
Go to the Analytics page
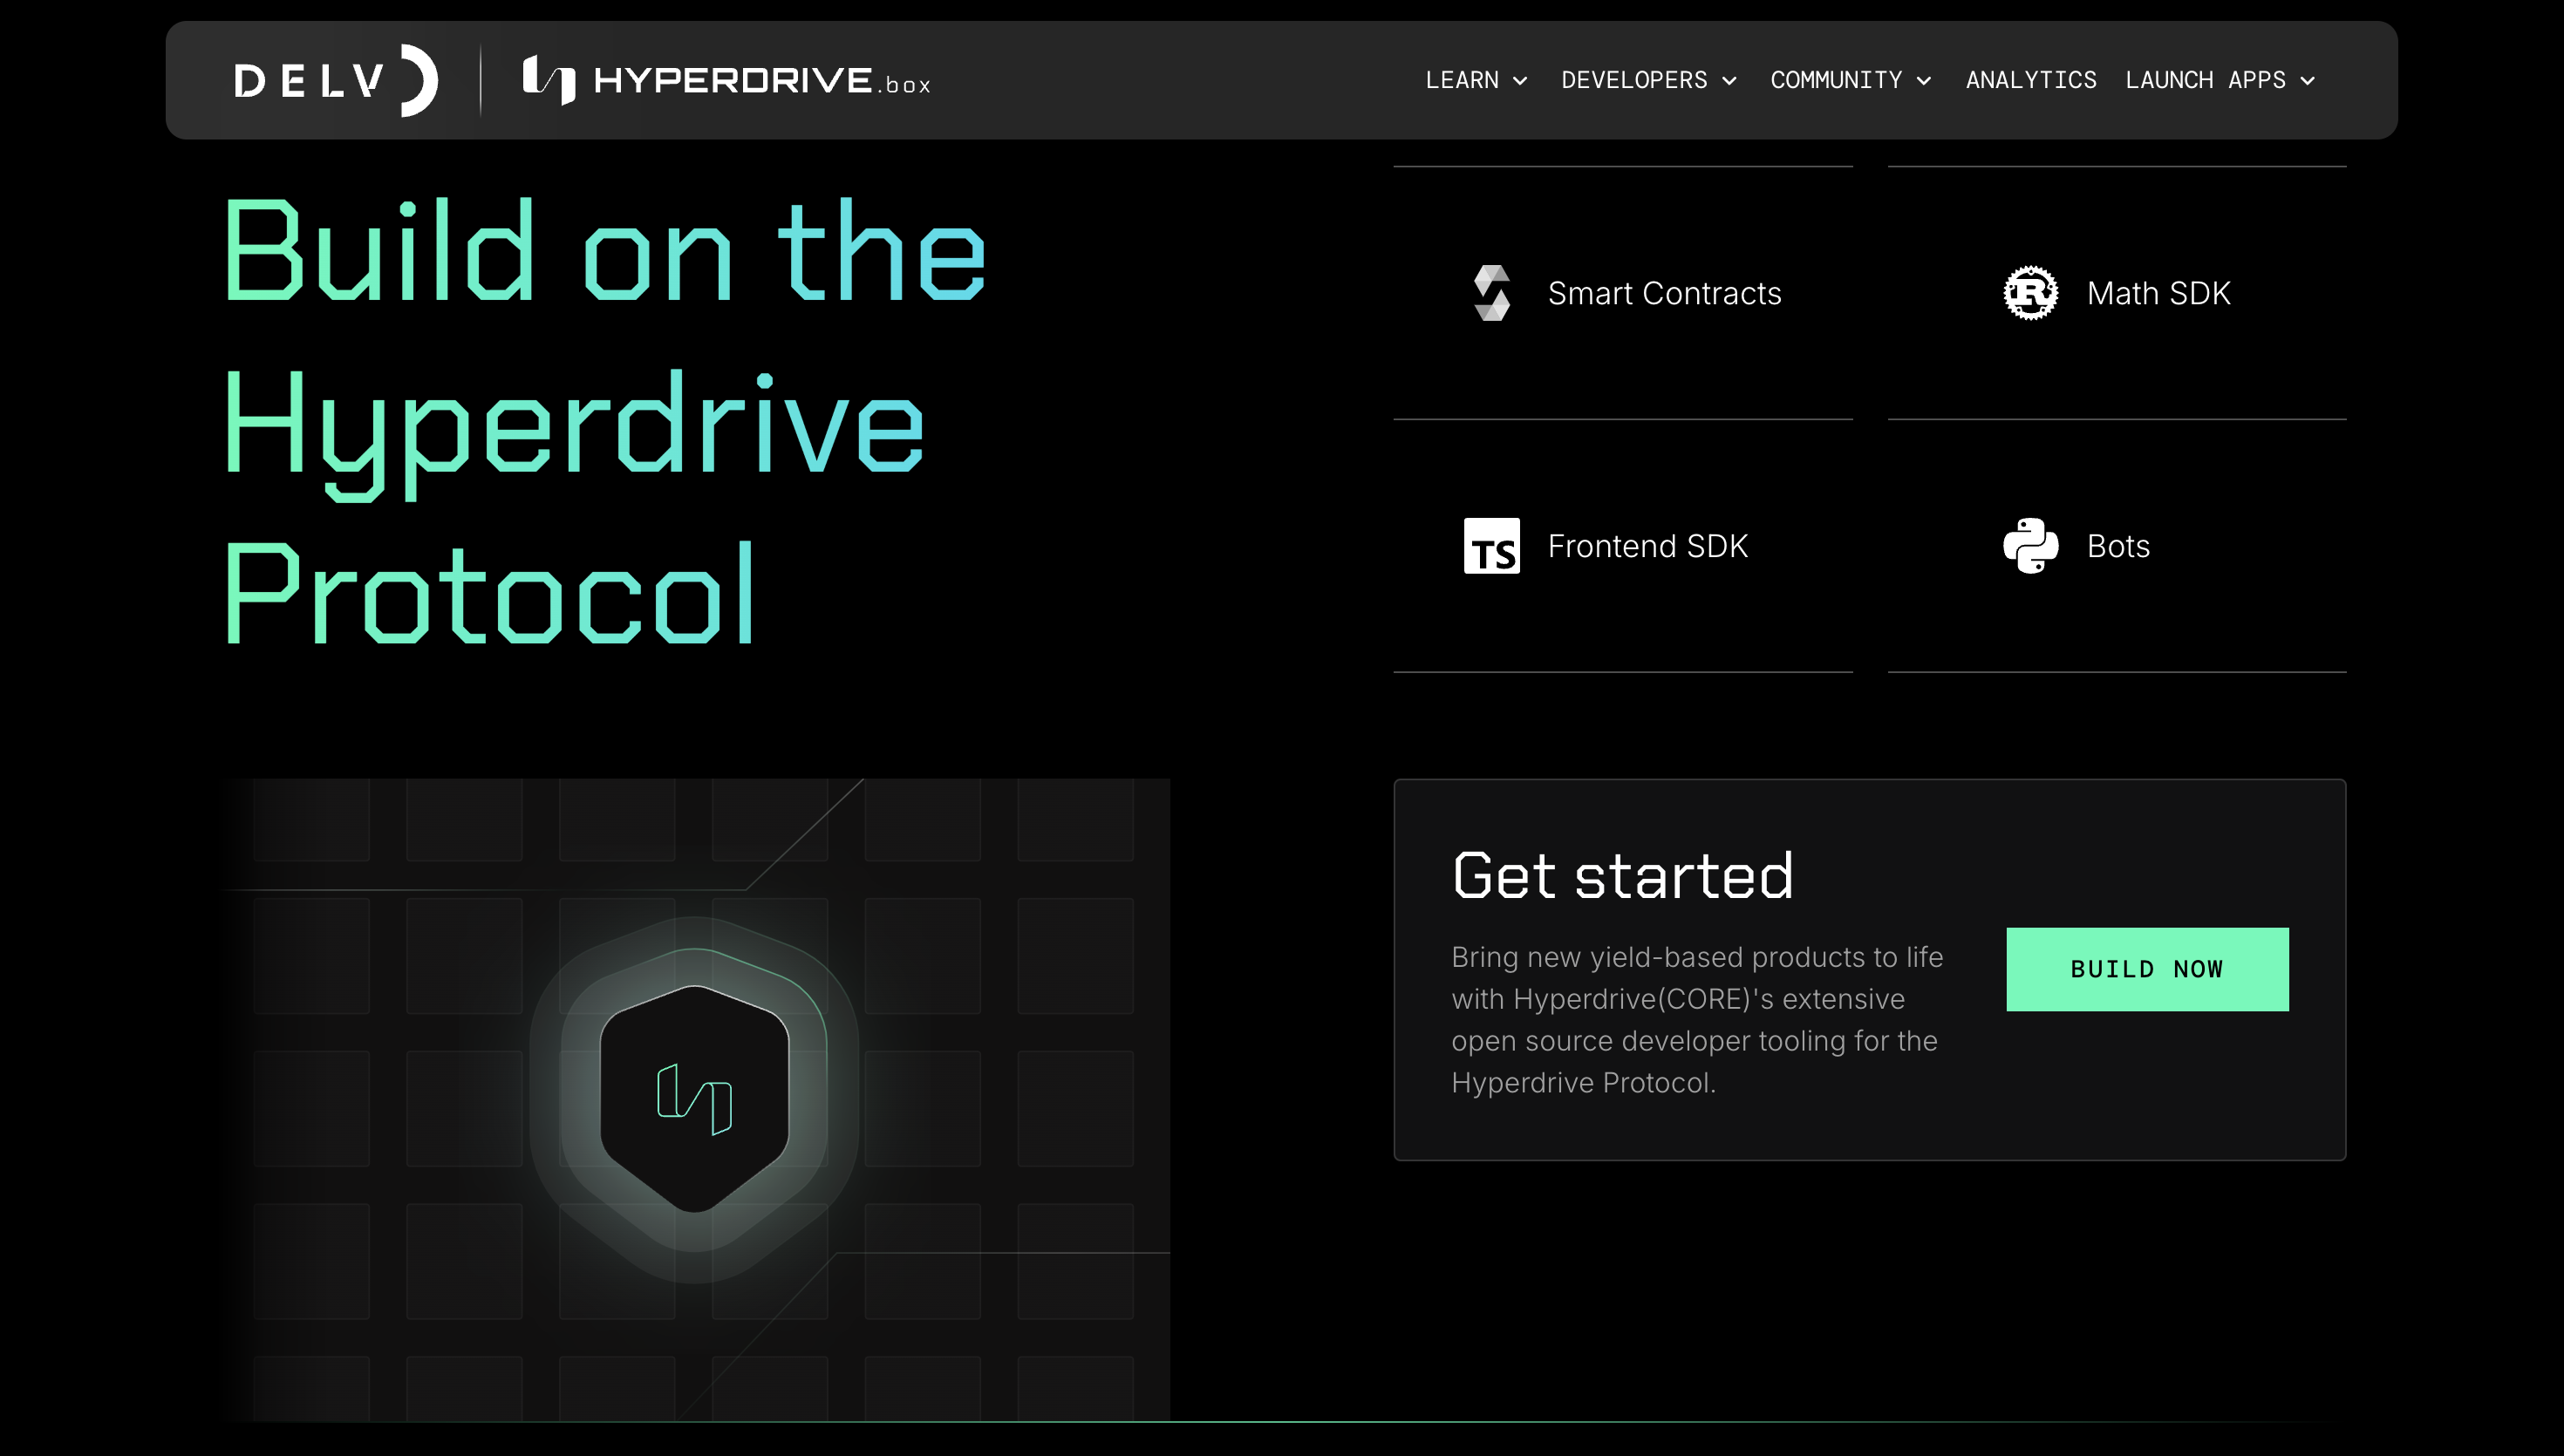tap(2031, 80)
